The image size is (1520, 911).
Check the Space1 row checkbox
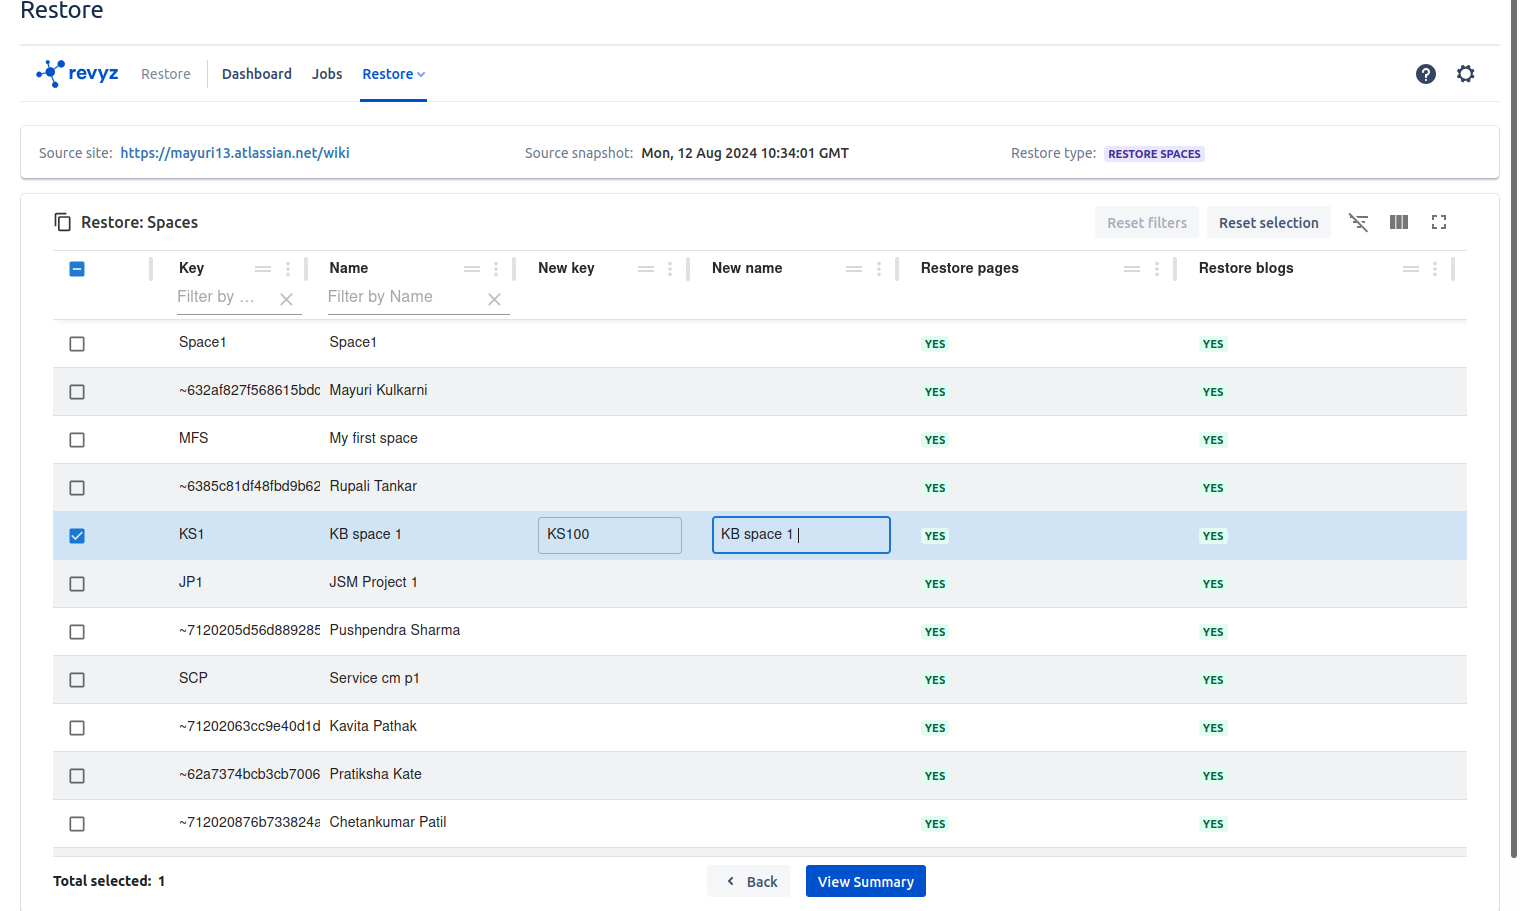(77, 344)
